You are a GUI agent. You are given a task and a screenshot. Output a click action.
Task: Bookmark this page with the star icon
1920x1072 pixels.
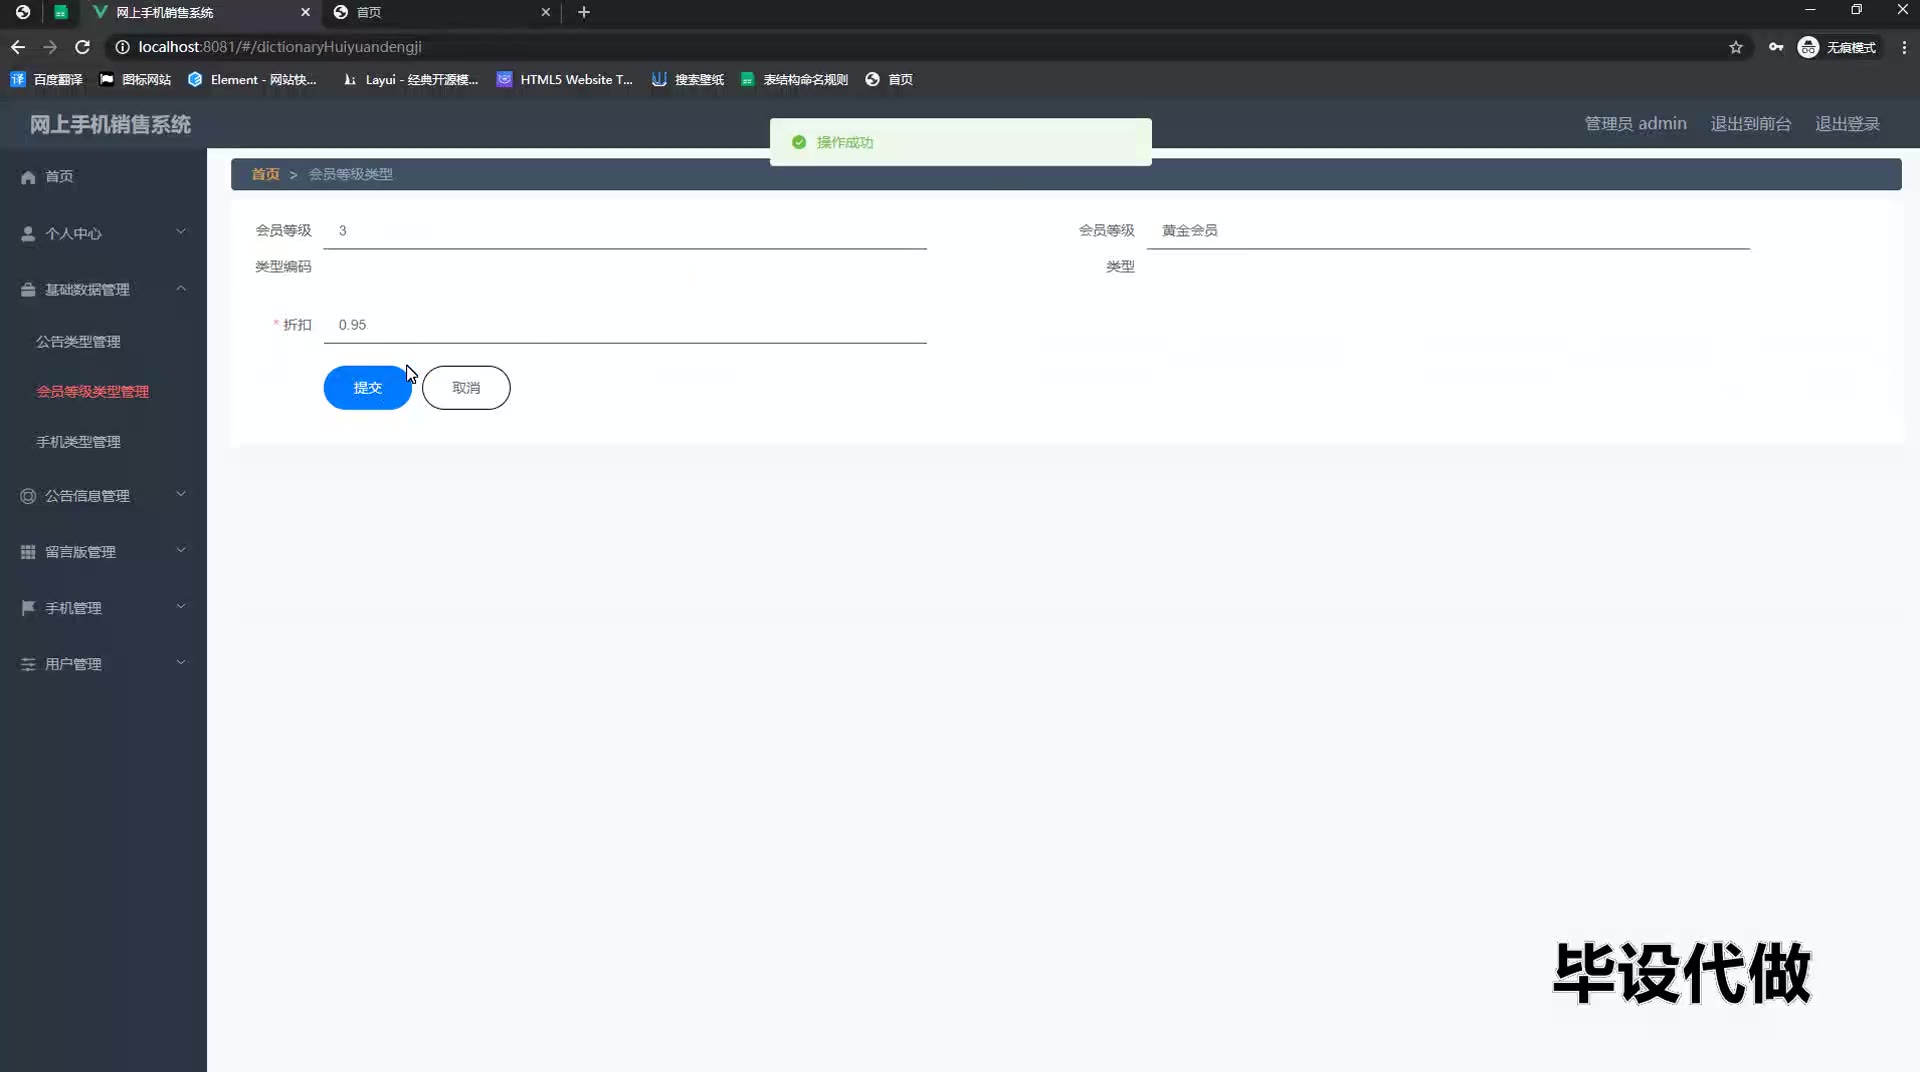[1736, 47]
